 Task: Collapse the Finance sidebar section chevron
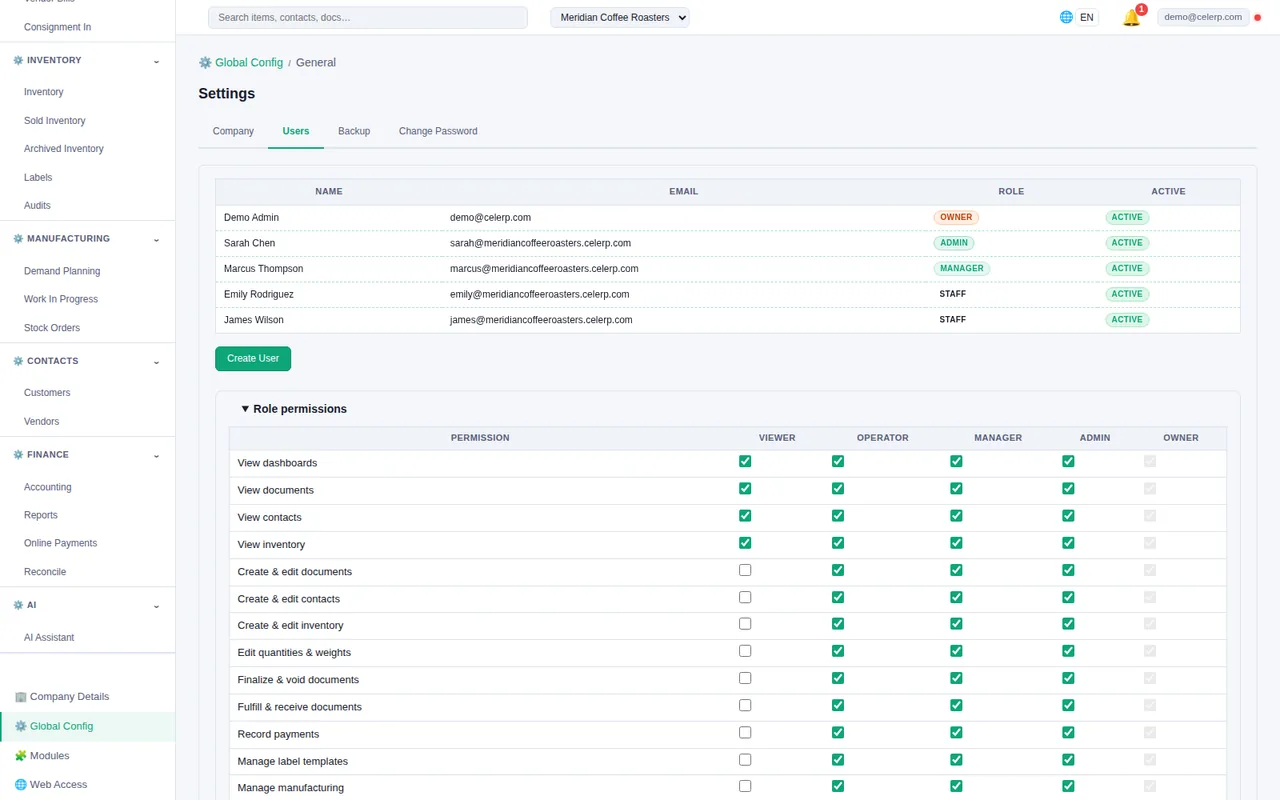click(156, 456)
